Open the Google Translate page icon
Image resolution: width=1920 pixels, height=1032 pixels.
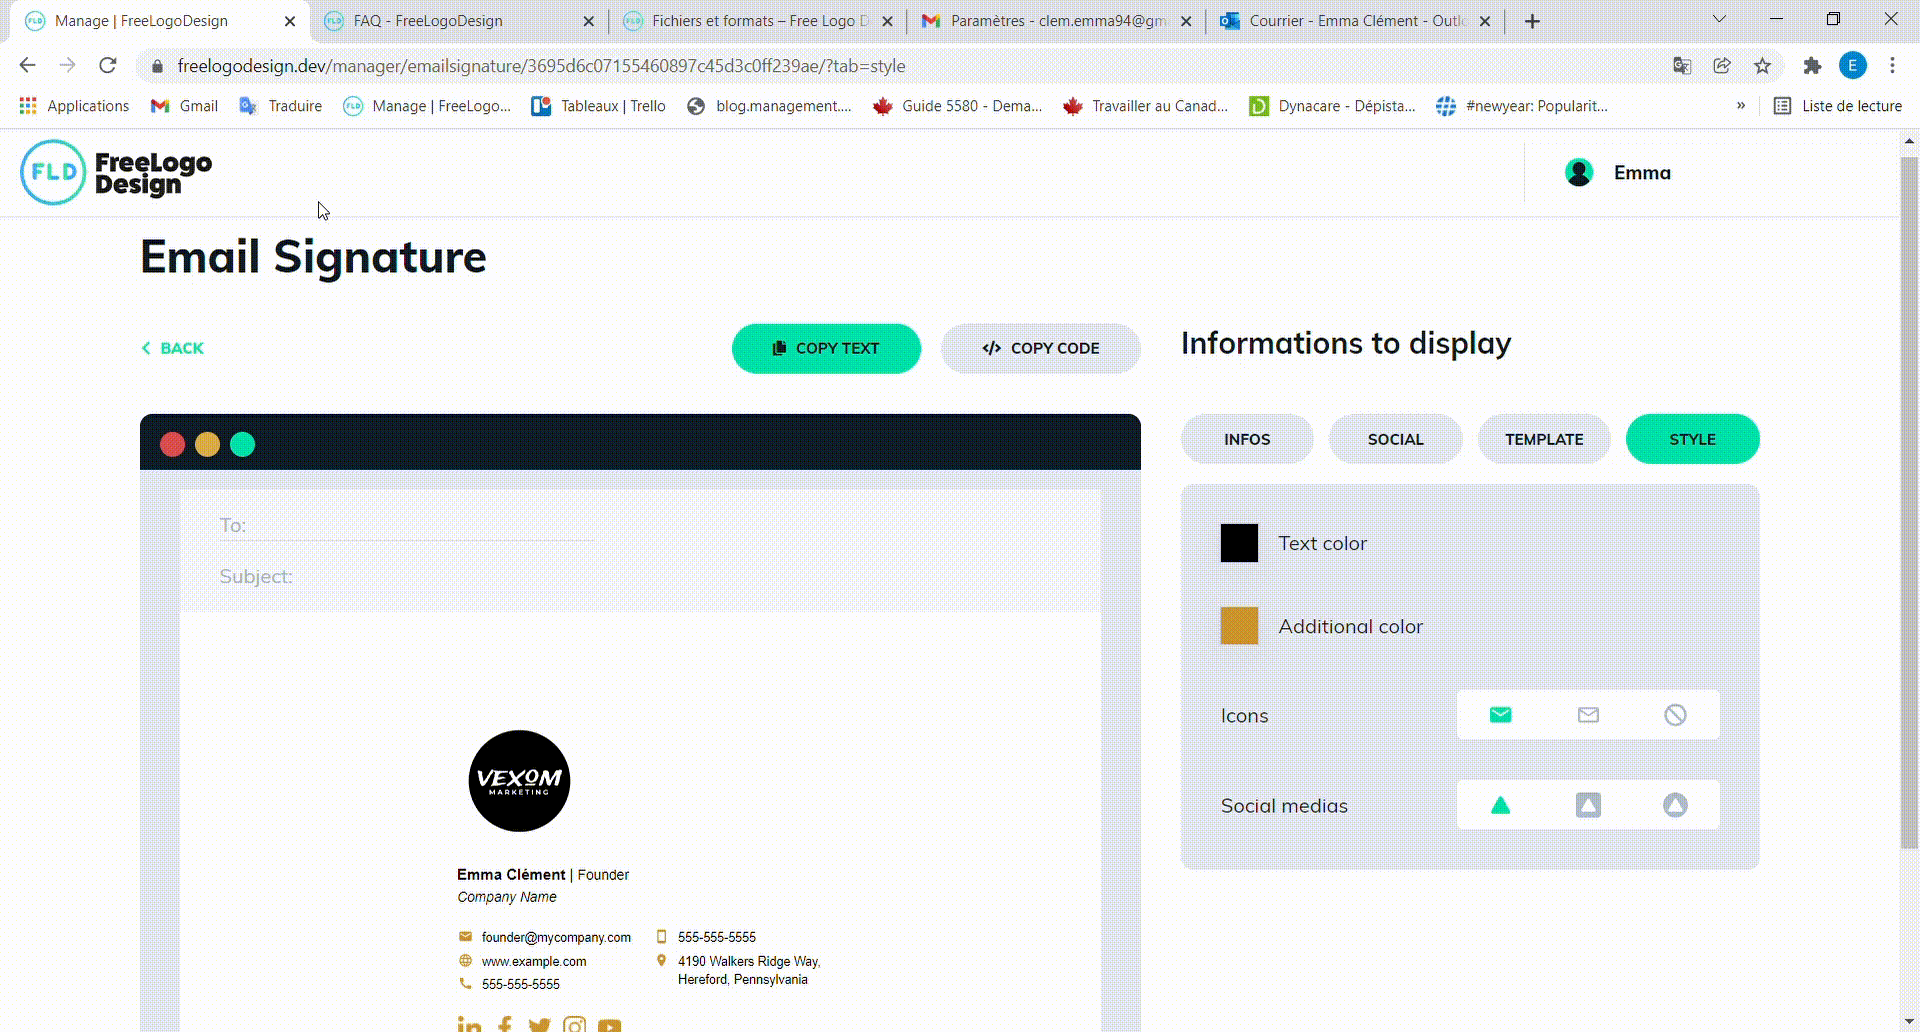tap(1682, 65)
